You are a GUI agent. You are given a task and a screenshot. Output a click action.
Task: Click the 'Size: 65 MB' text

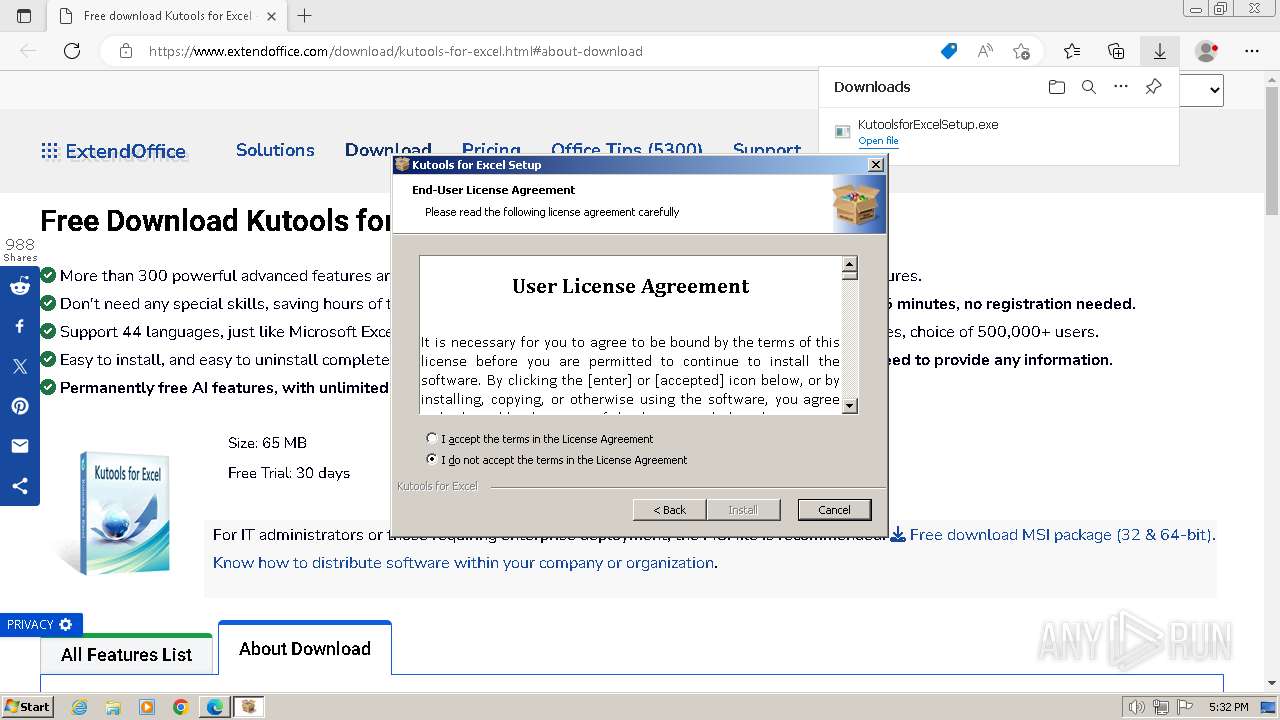tap(267, 443)
